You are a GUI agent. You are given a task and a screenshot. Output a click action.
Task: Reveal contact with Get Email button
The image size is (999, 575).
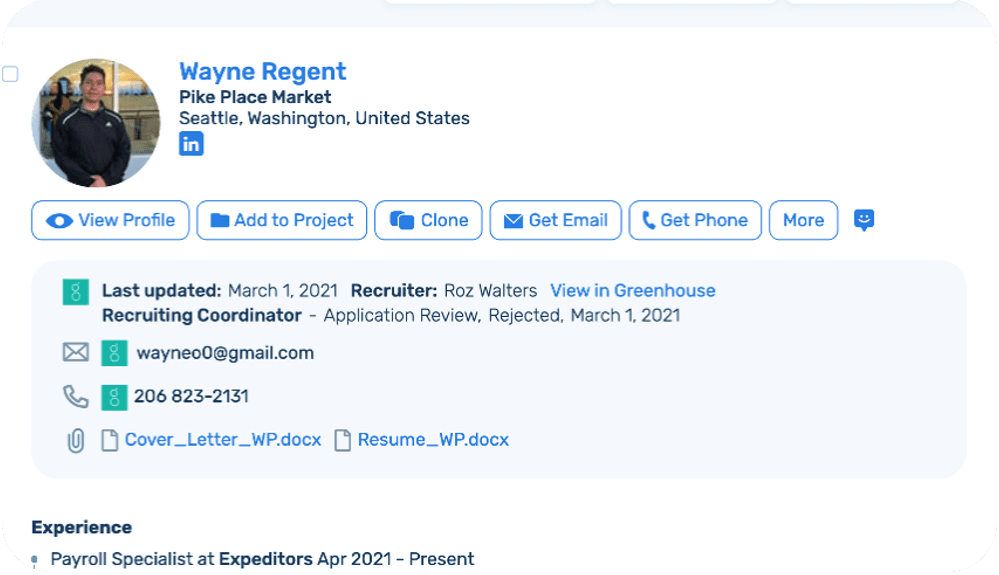(555, 220)
